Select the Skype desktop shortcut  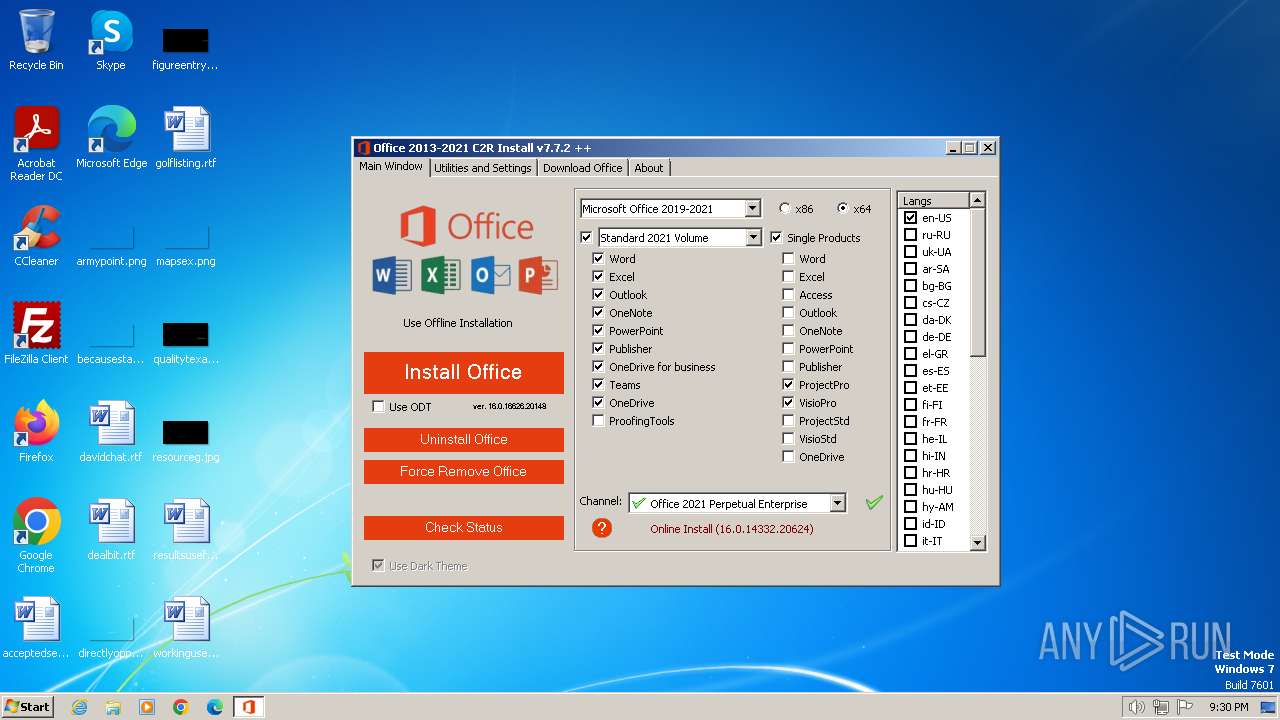pyautogui.click(x=111, y=40)
